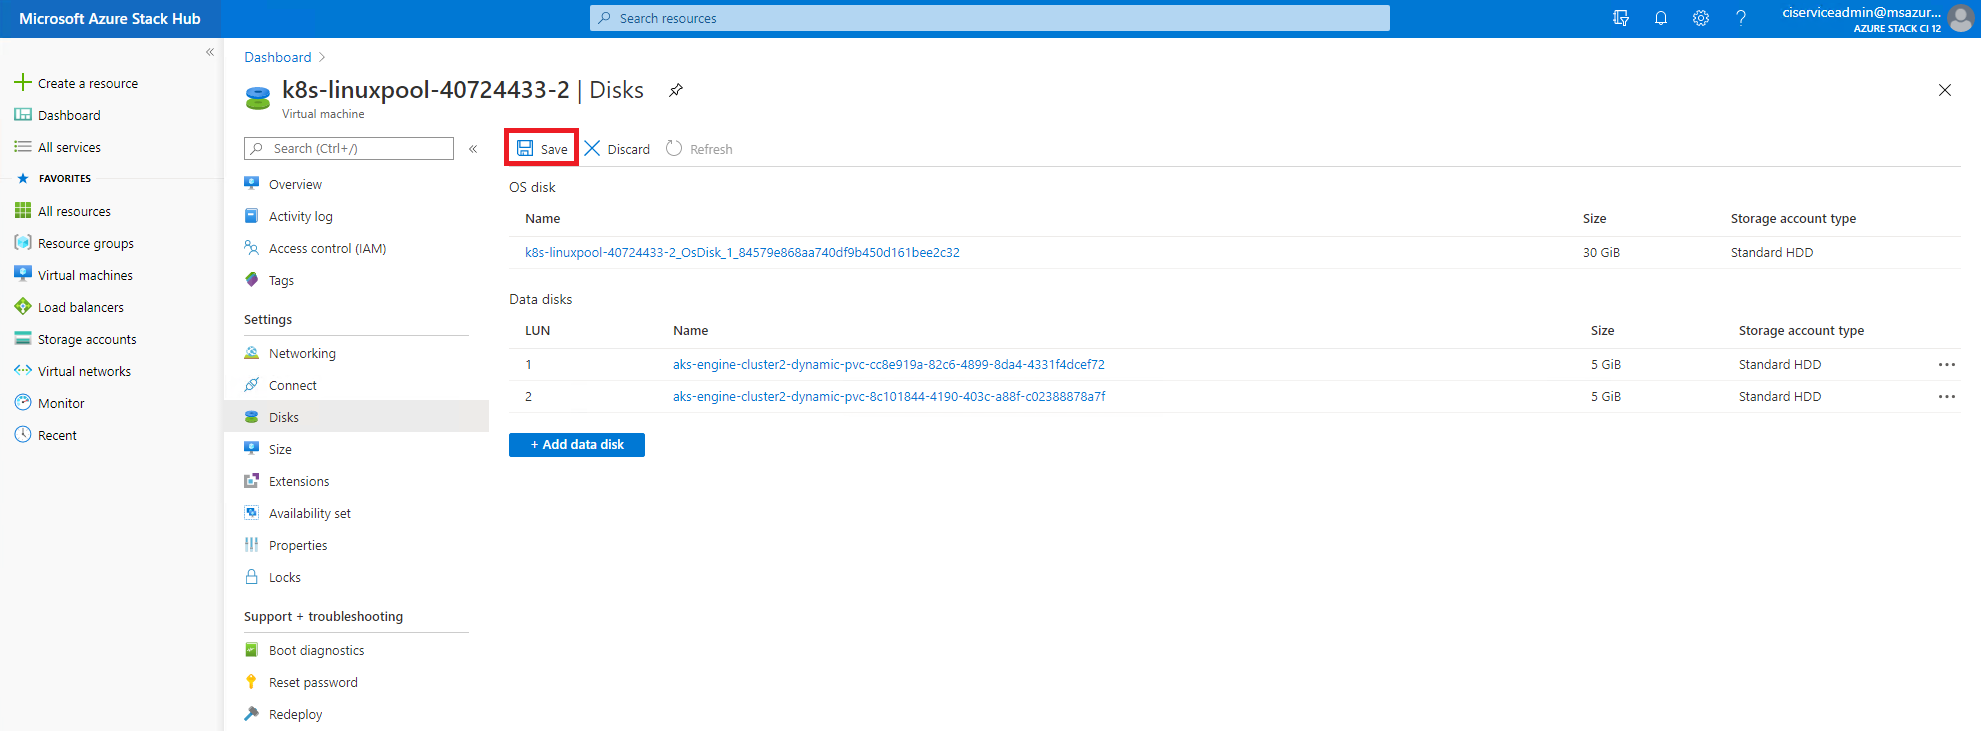Open context menu for LUN 1 disk
This screenshot has width=1981, height=731.
click(1946, 364)
